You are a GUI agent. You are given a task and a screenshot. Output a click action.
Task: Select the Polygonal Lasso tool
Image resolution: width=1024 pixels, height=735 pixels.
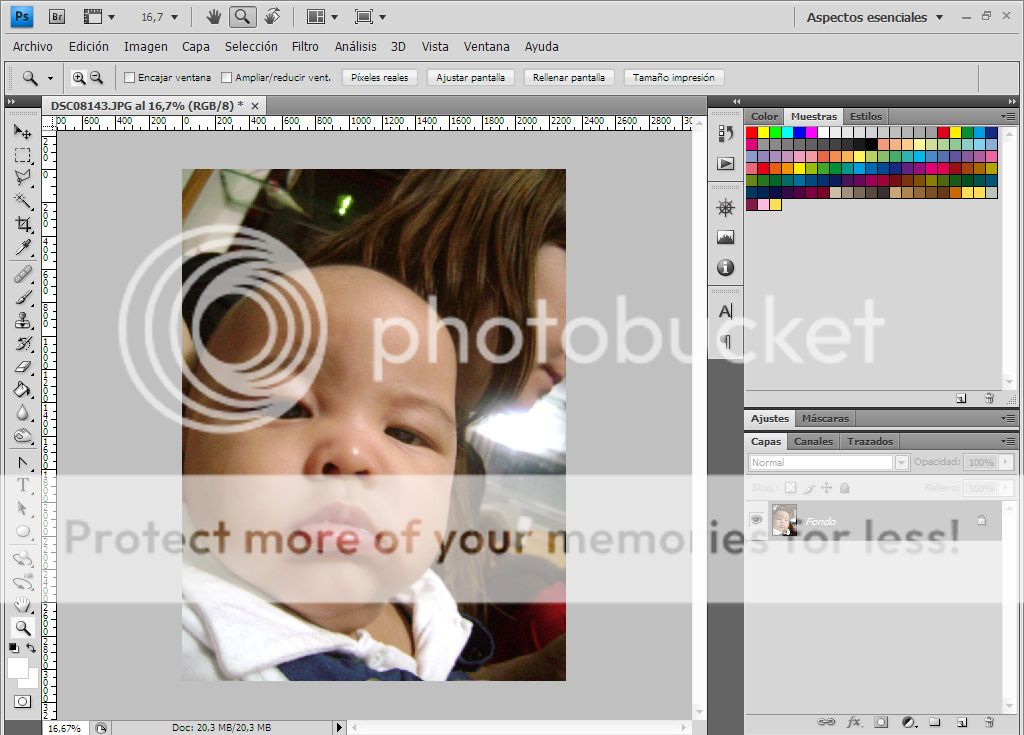click(22, 178)
